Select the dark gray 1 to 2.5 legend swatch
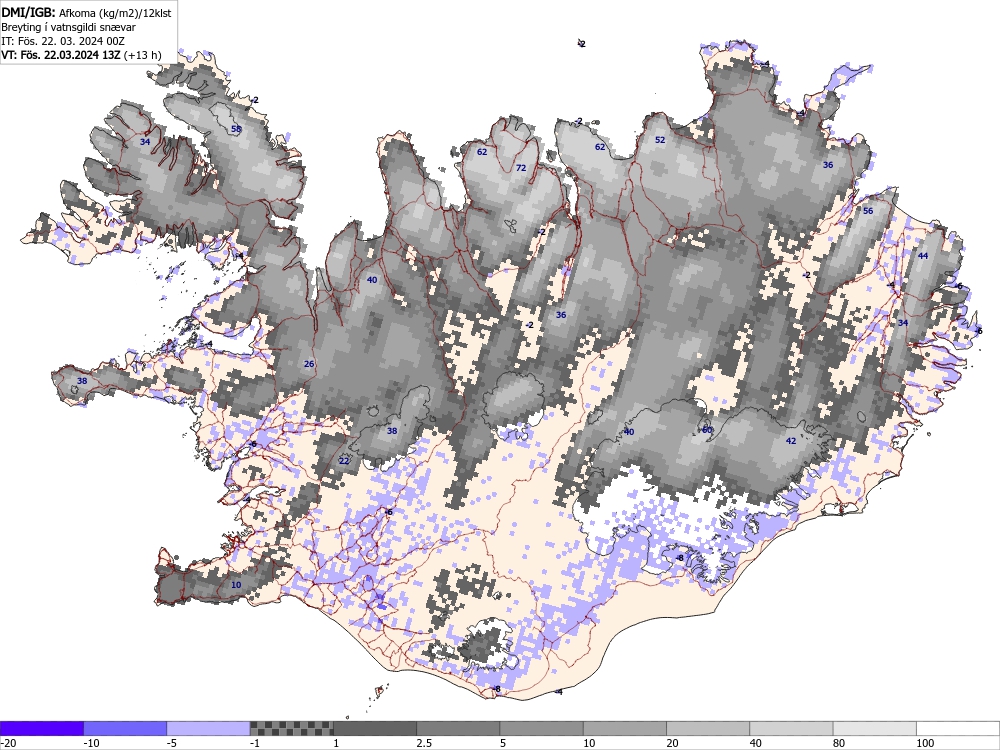Image resolution: width=1000 pixels, height=750 pixels. point(375,728)
